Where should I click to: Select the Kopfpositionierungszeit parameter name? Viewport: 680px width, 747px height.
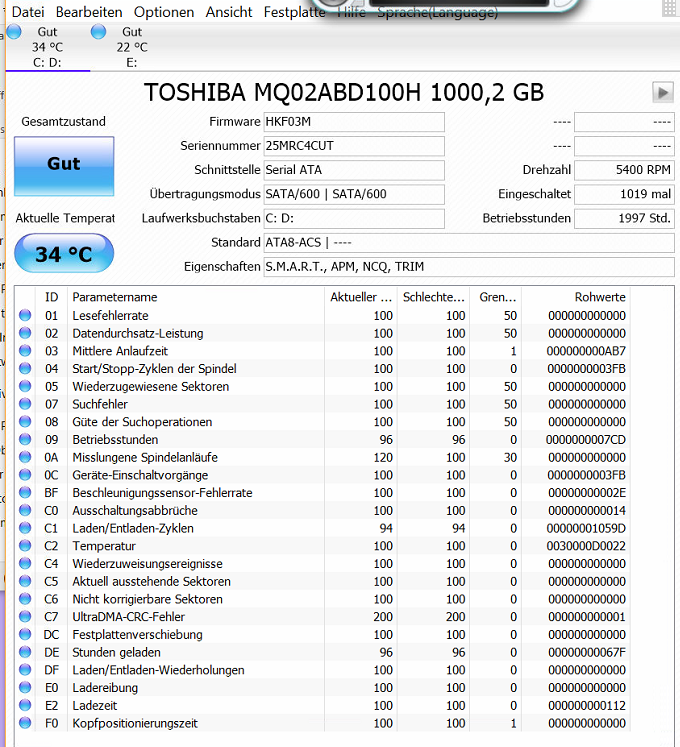(135, 723)
